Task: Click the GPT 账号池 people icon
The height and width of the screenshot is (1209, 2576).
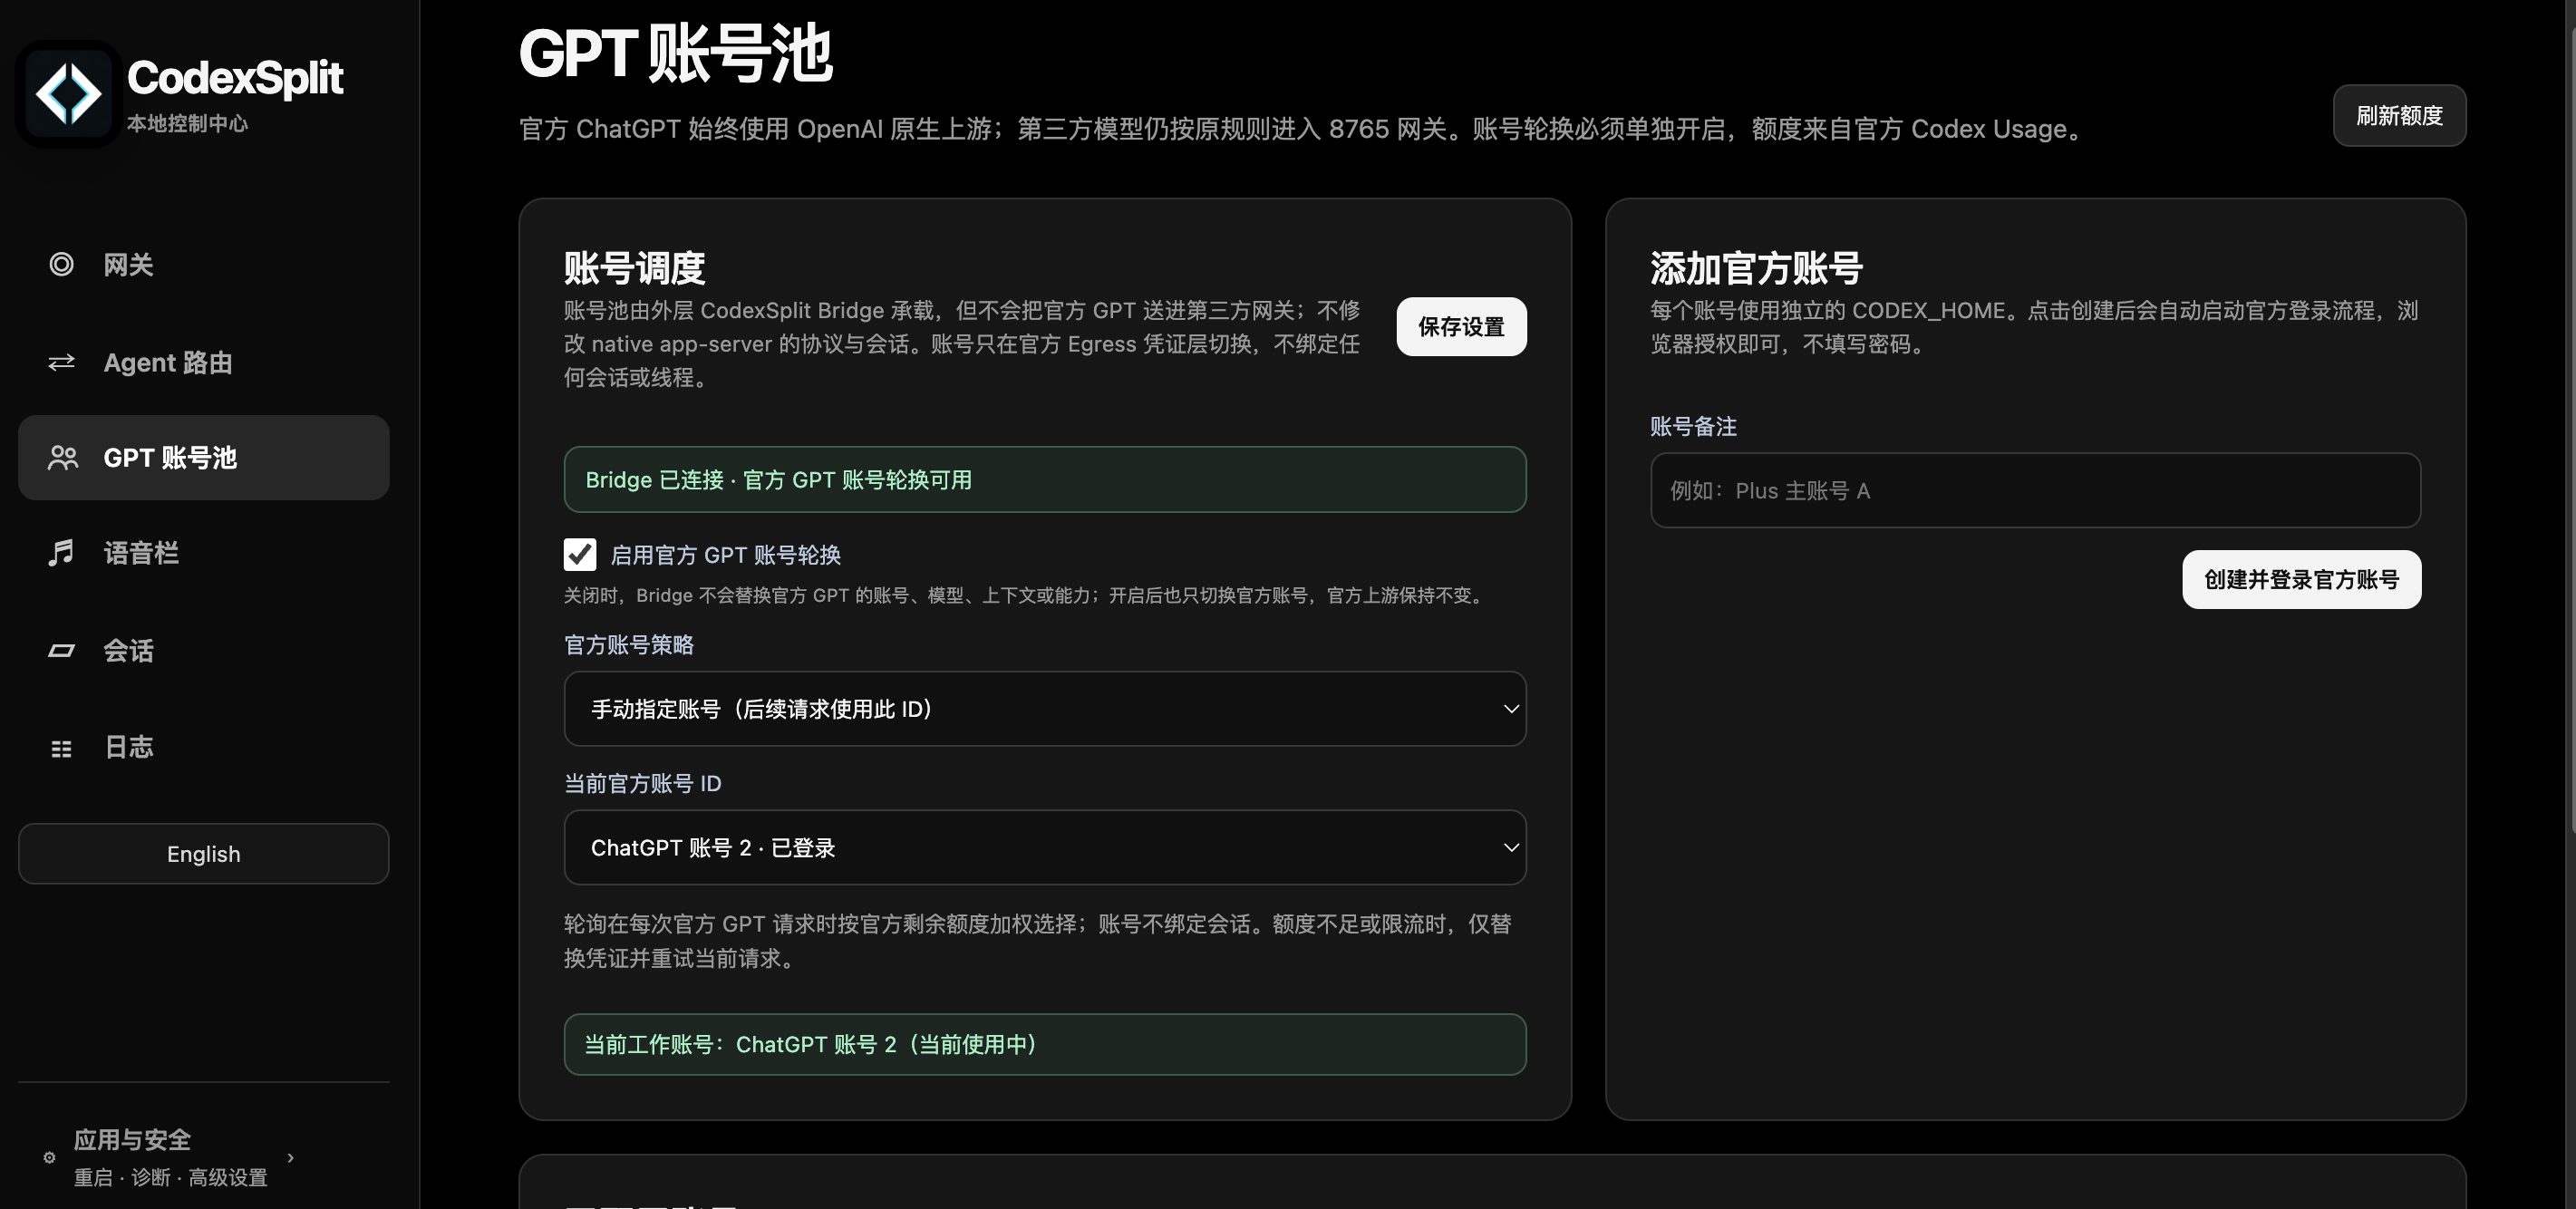Action: point(62,458)
